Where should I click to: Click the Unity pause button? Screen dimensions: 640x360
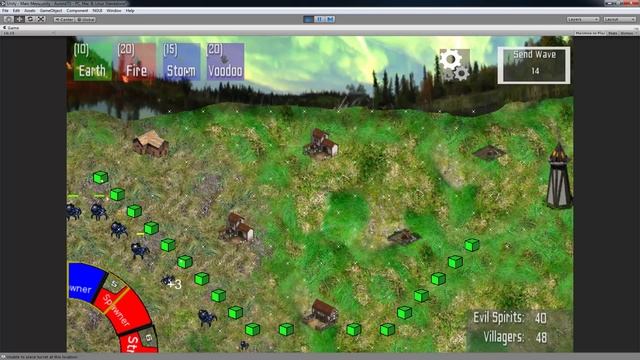320,19
